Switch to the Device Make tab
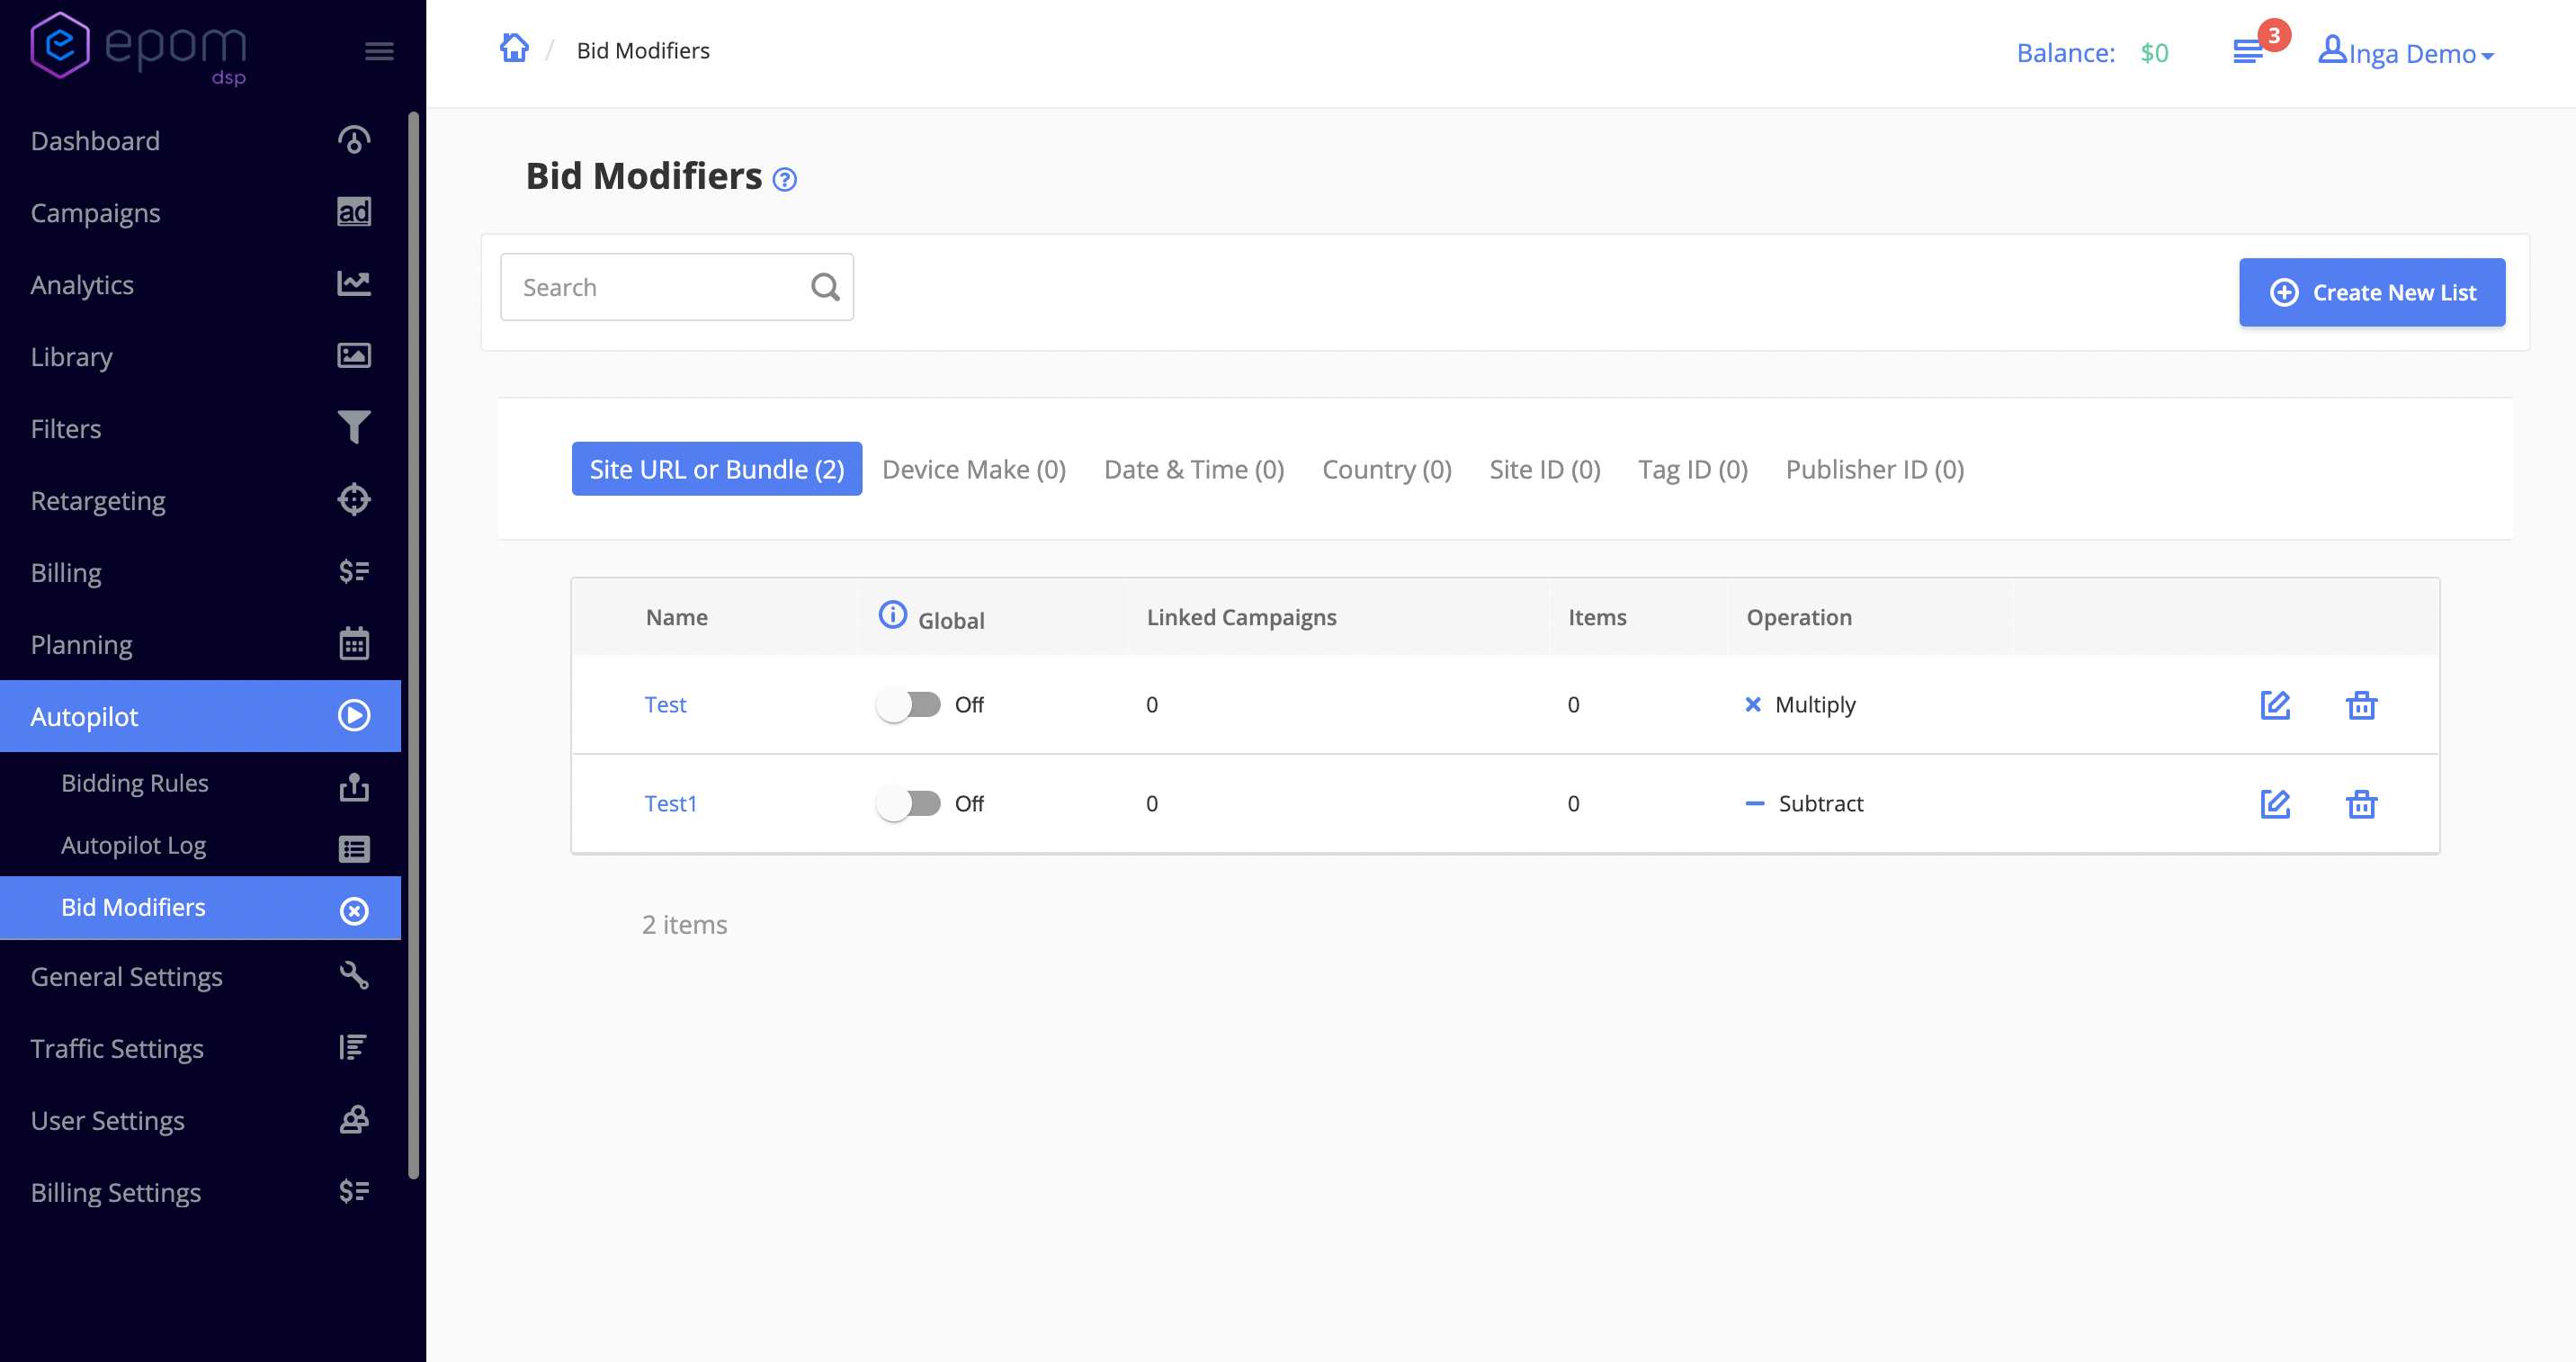The height and width of the screenshot is (1362, 2576). coord(973,470)
